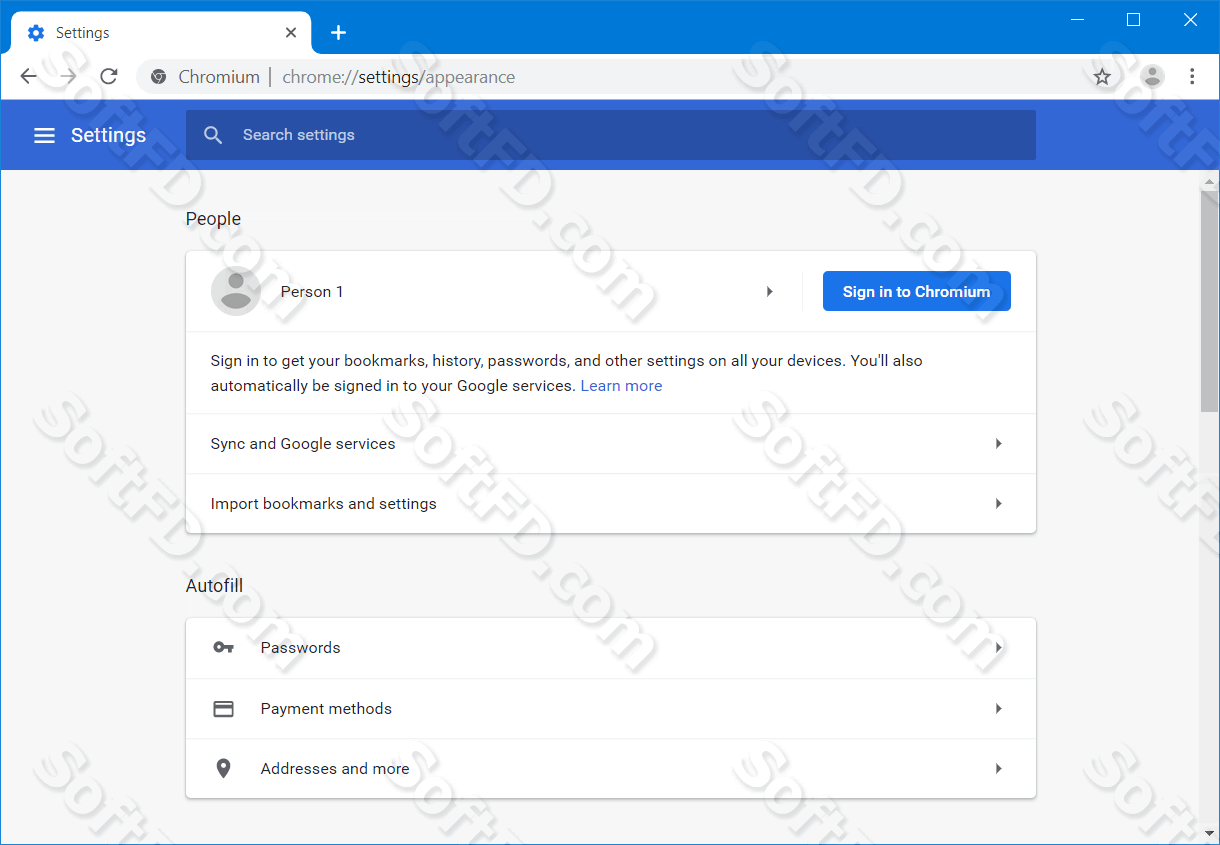
Task: Expand the Import bookmarks and settings arrow
Action: pyautogui.click(x=998, y=504)
